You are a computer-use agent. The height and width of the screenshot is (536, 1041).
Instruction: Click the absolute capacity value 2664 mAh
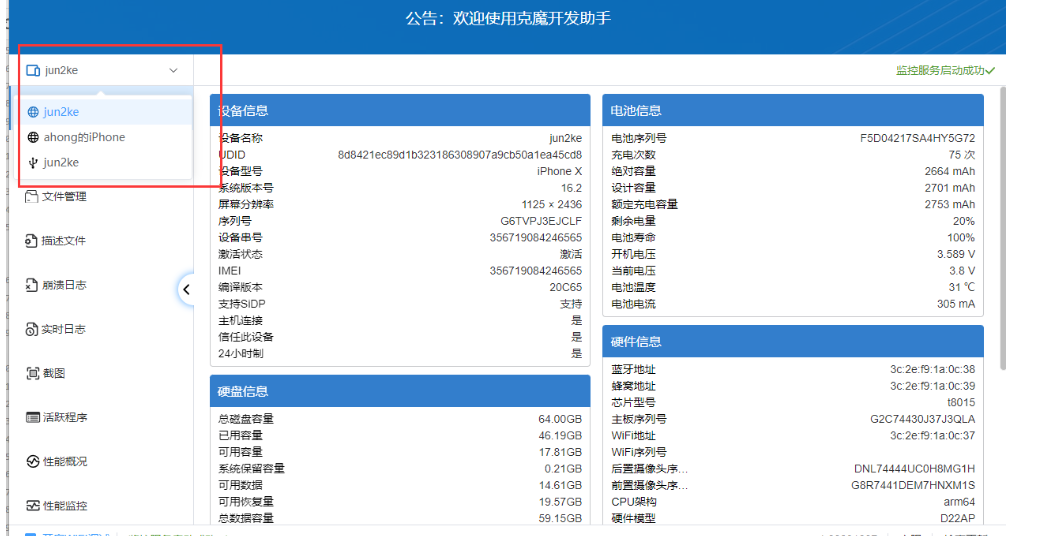949,171
